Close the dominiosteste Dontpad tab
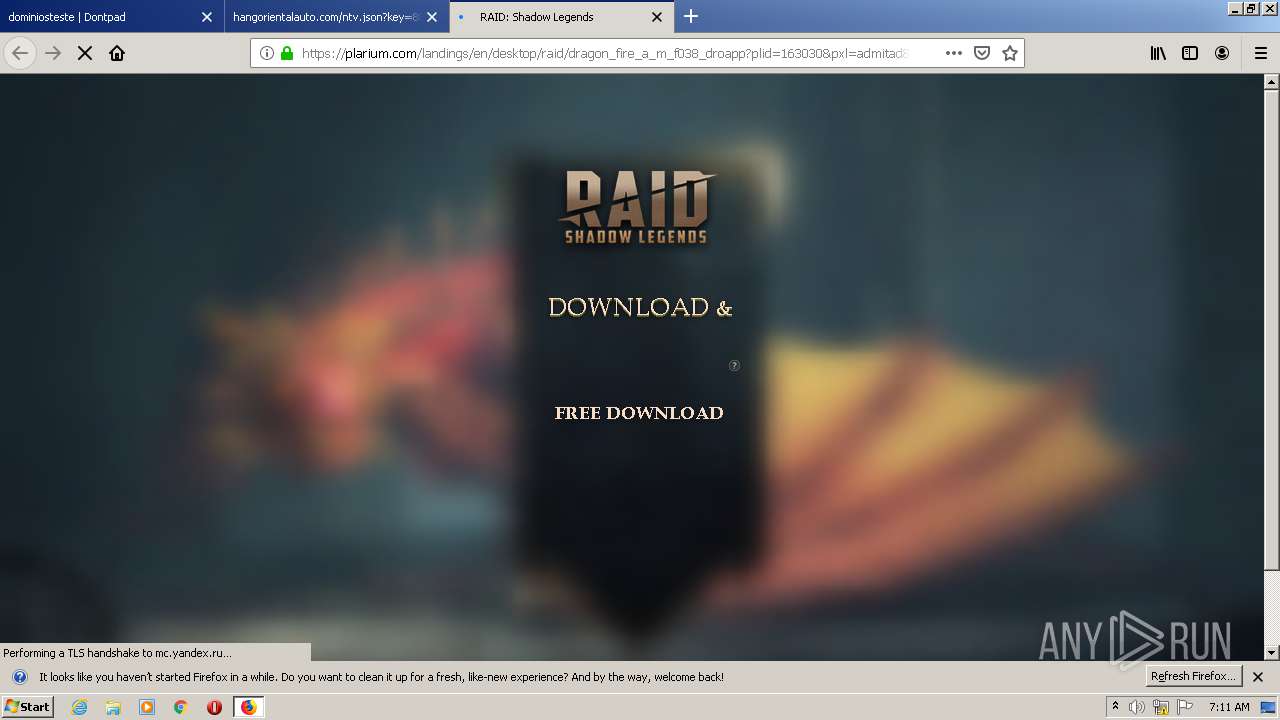The image size is (1280, 720). [207, 17]
